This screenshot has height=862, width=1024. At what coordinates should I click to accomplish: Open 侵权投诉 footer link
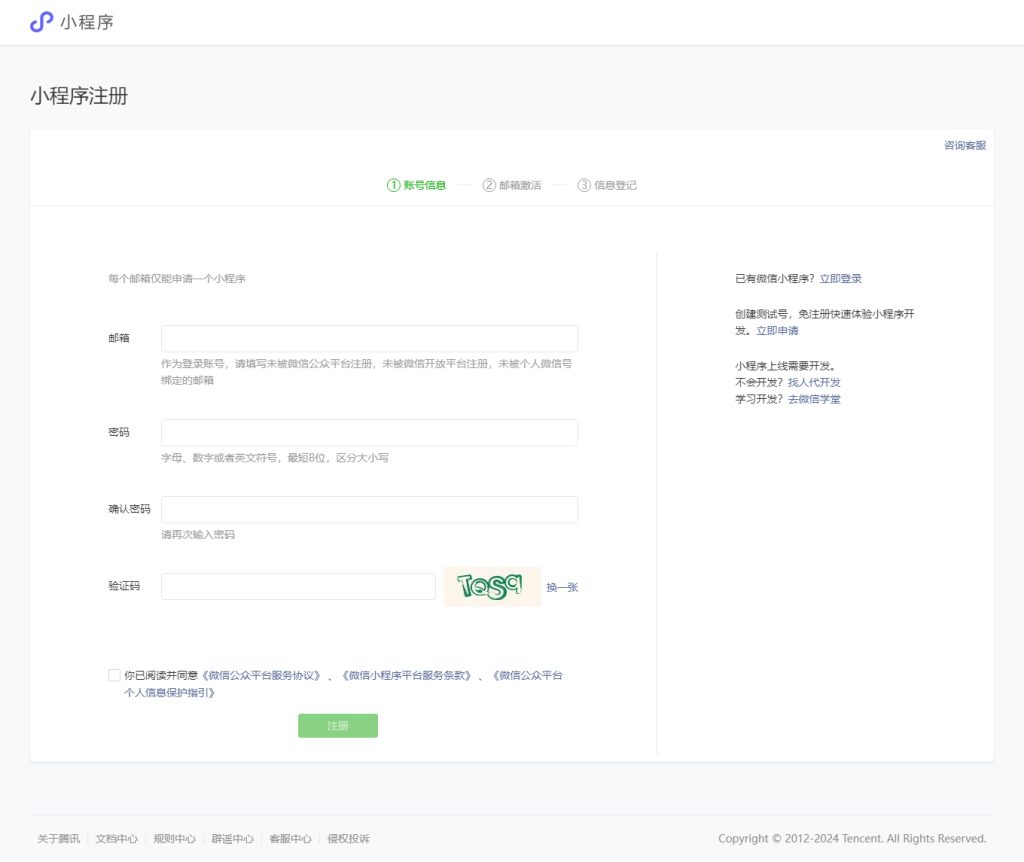(x=348, y=838)
